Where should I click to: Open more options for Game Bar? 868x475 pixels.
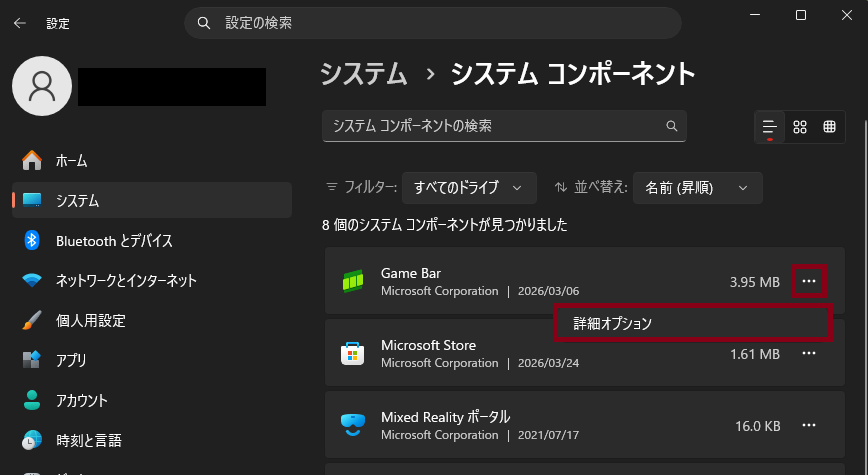[809, 282]
